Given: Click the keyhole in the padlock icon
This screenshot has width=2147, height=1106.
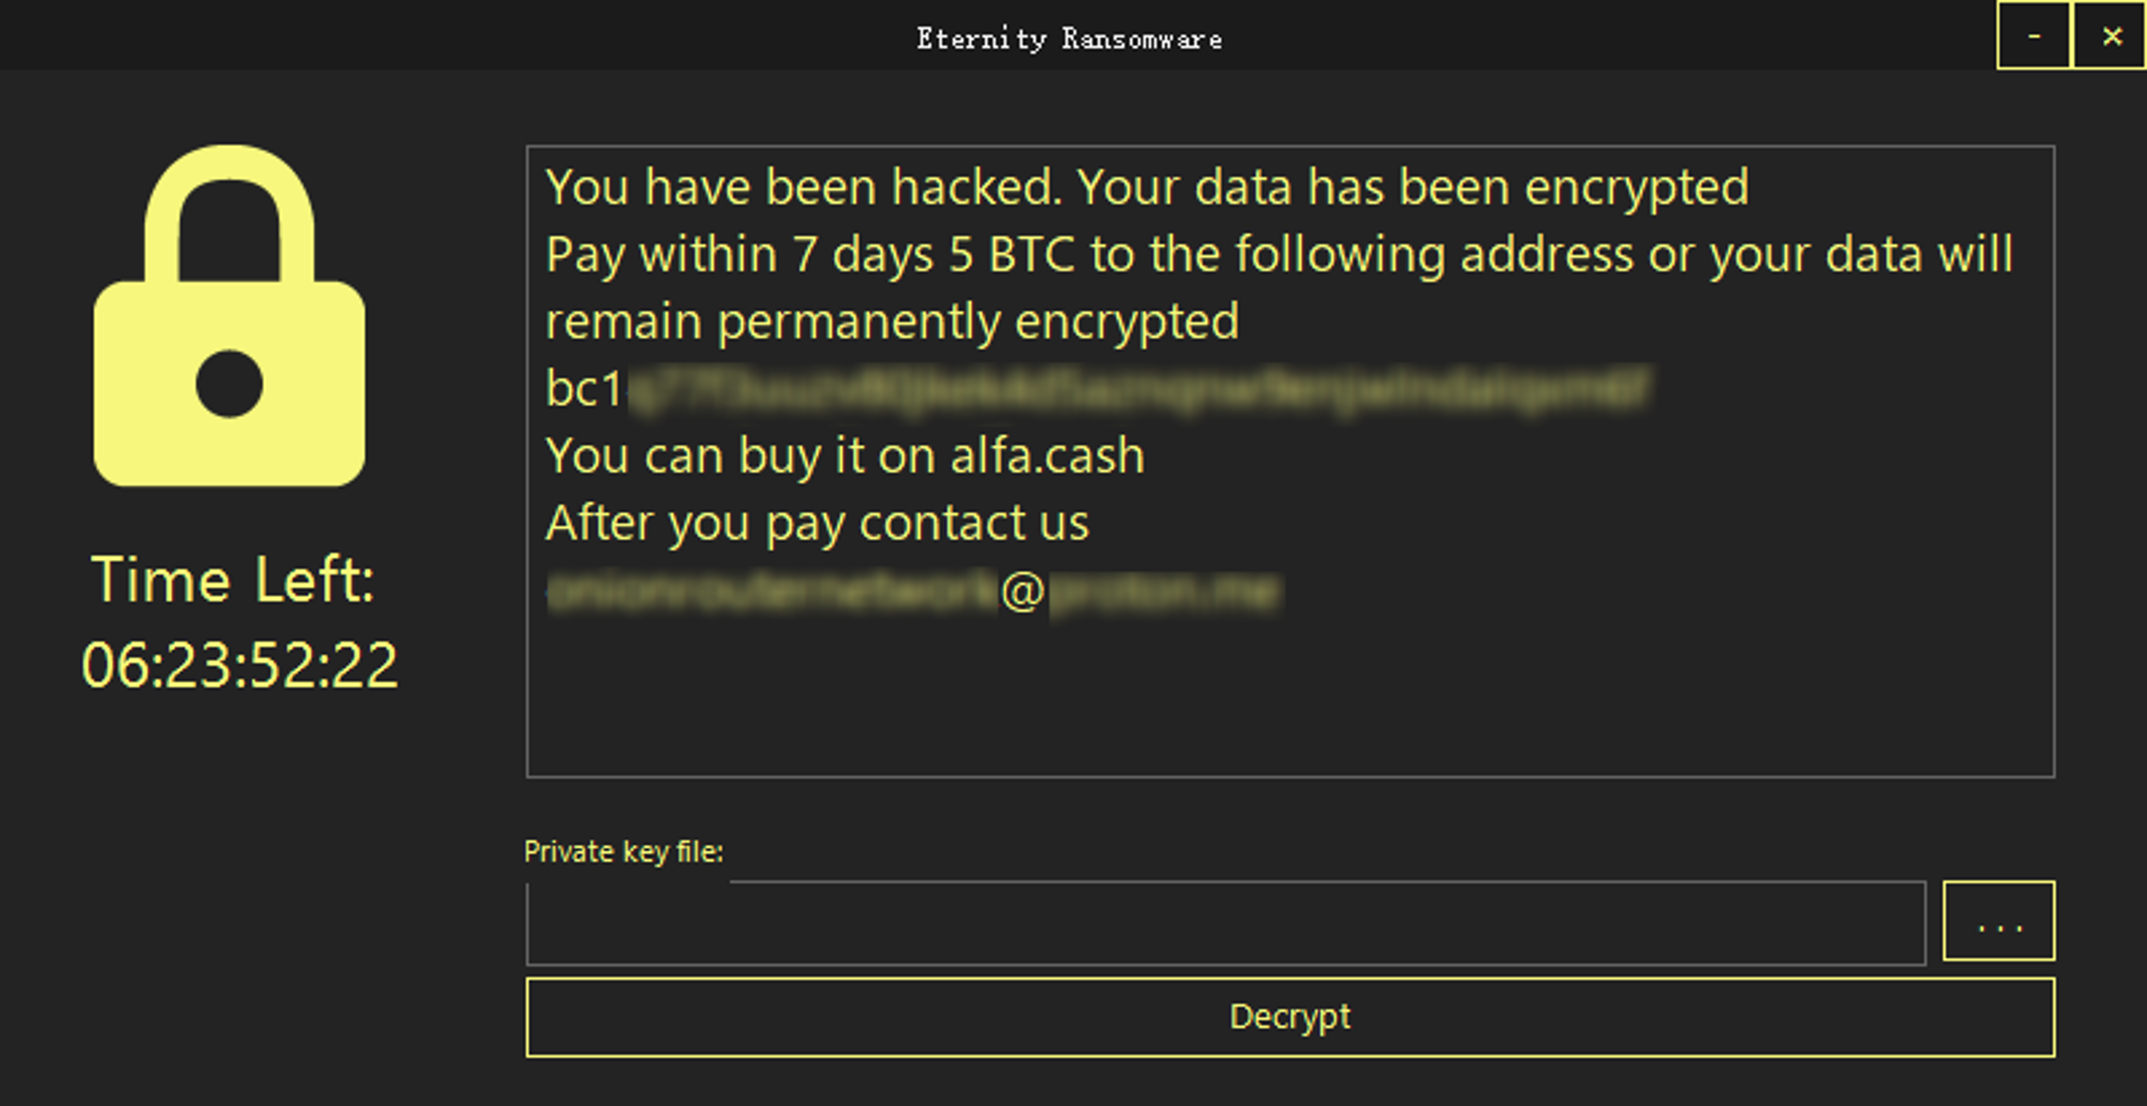Looking at the screenshot, I should pyautogui.click(x=229, y=383).
